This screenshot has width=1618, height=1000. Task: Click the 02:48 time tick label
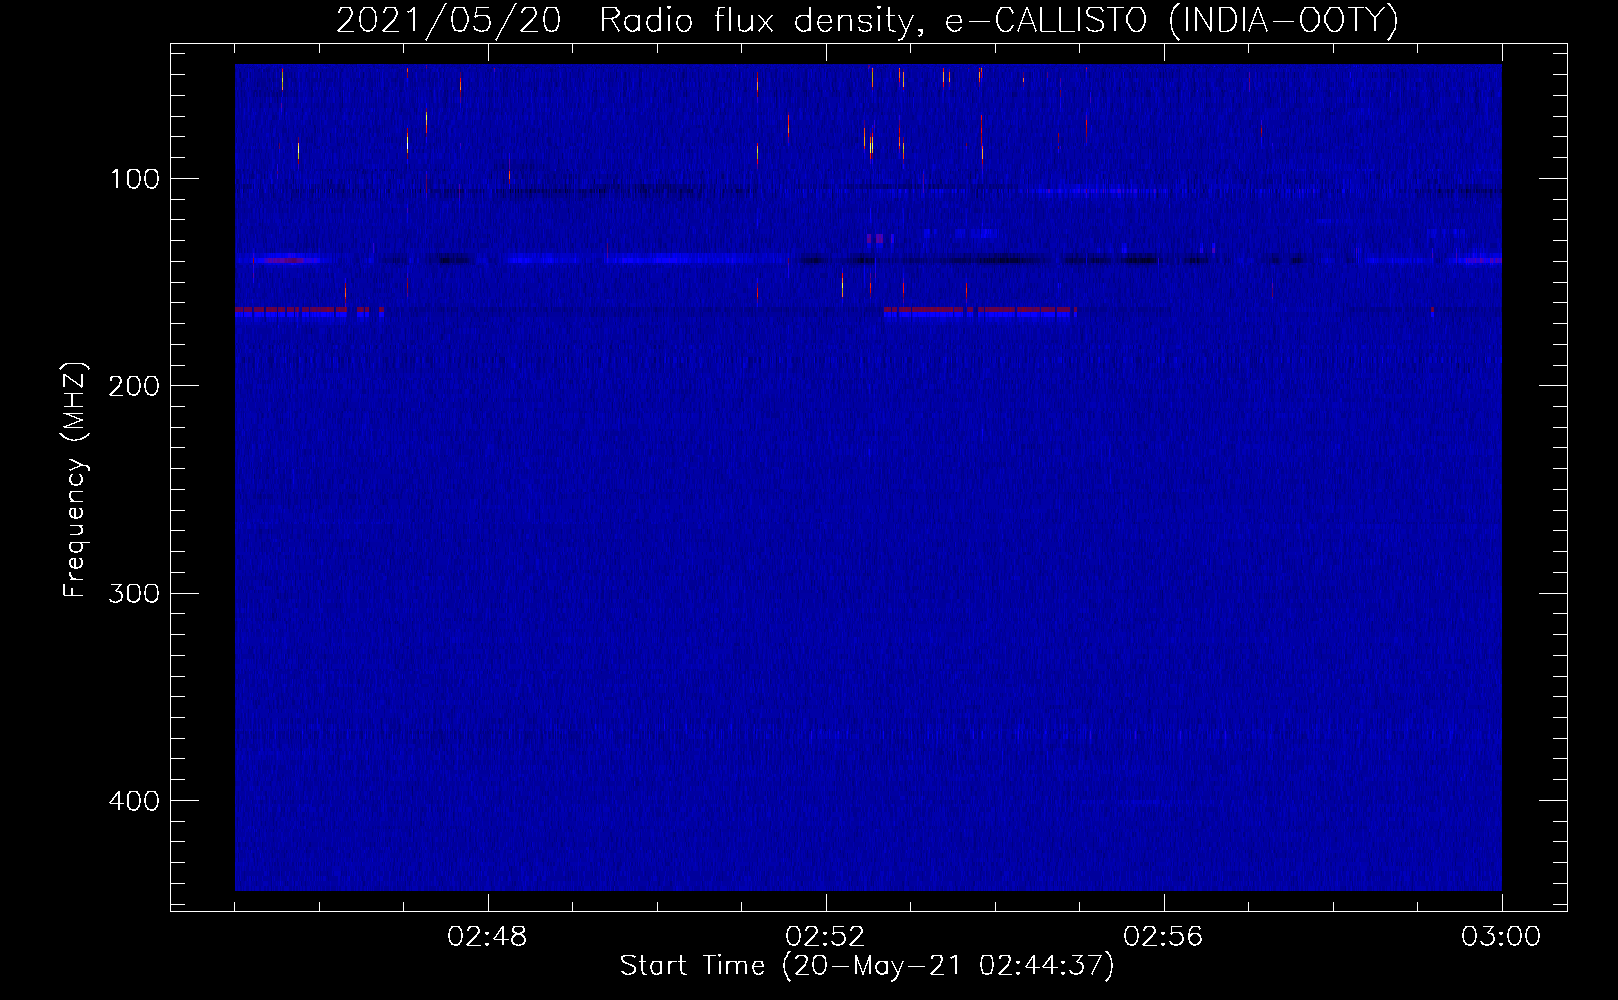point(487,937)
